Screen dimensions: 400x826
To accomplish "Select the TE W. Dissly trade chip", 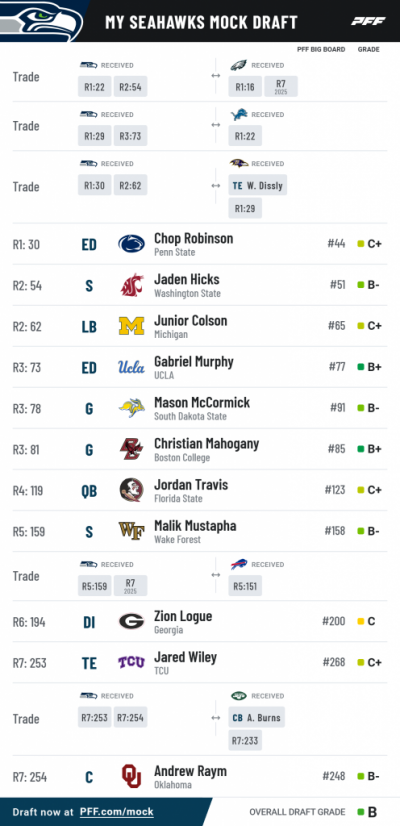I will tap(258, 185).
